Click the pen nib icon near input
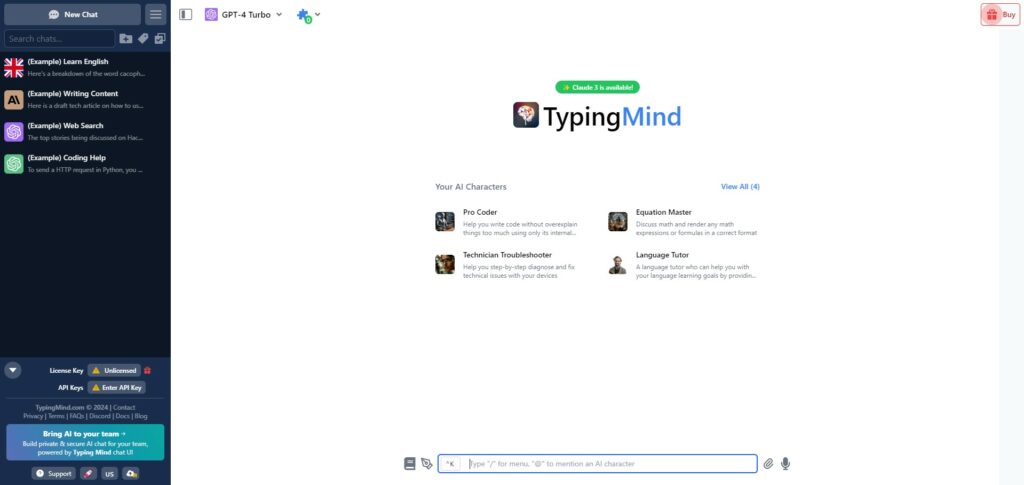The height and width of the screenshot is (485, 1024). (x=426, y=463)
